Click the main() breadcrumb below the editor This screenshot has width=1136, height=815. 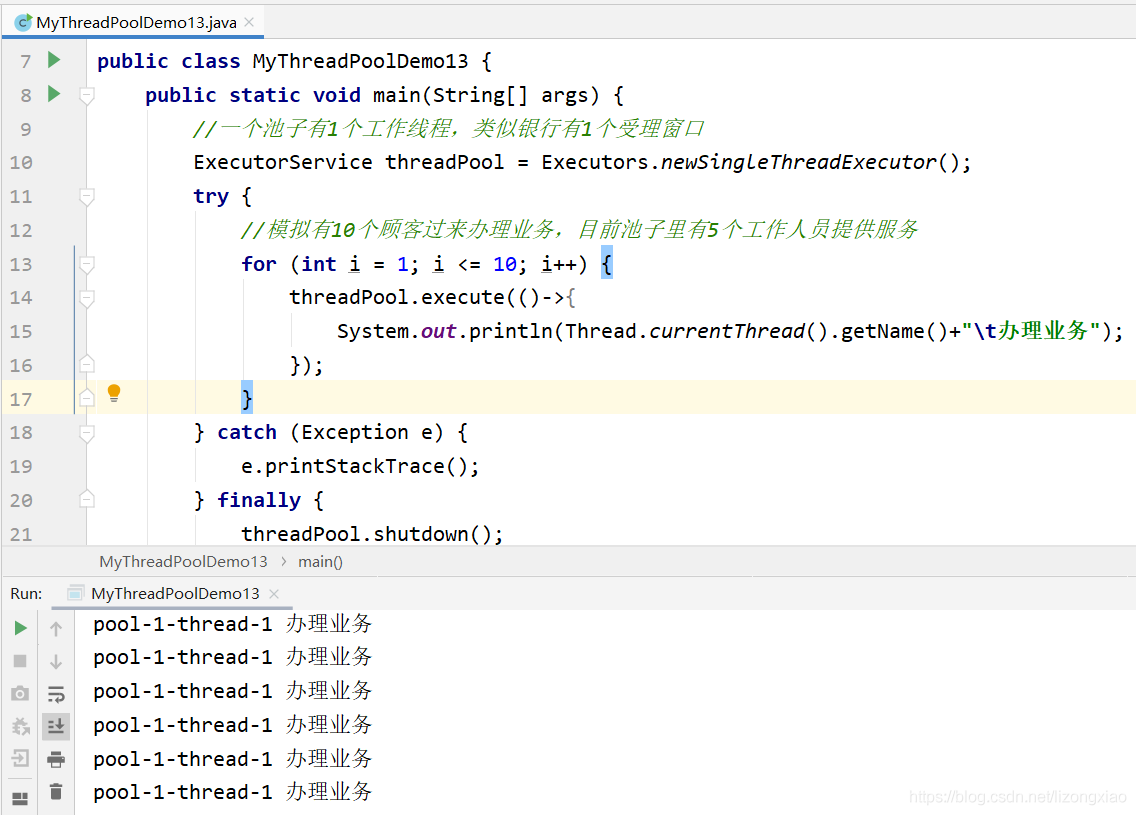320,562
